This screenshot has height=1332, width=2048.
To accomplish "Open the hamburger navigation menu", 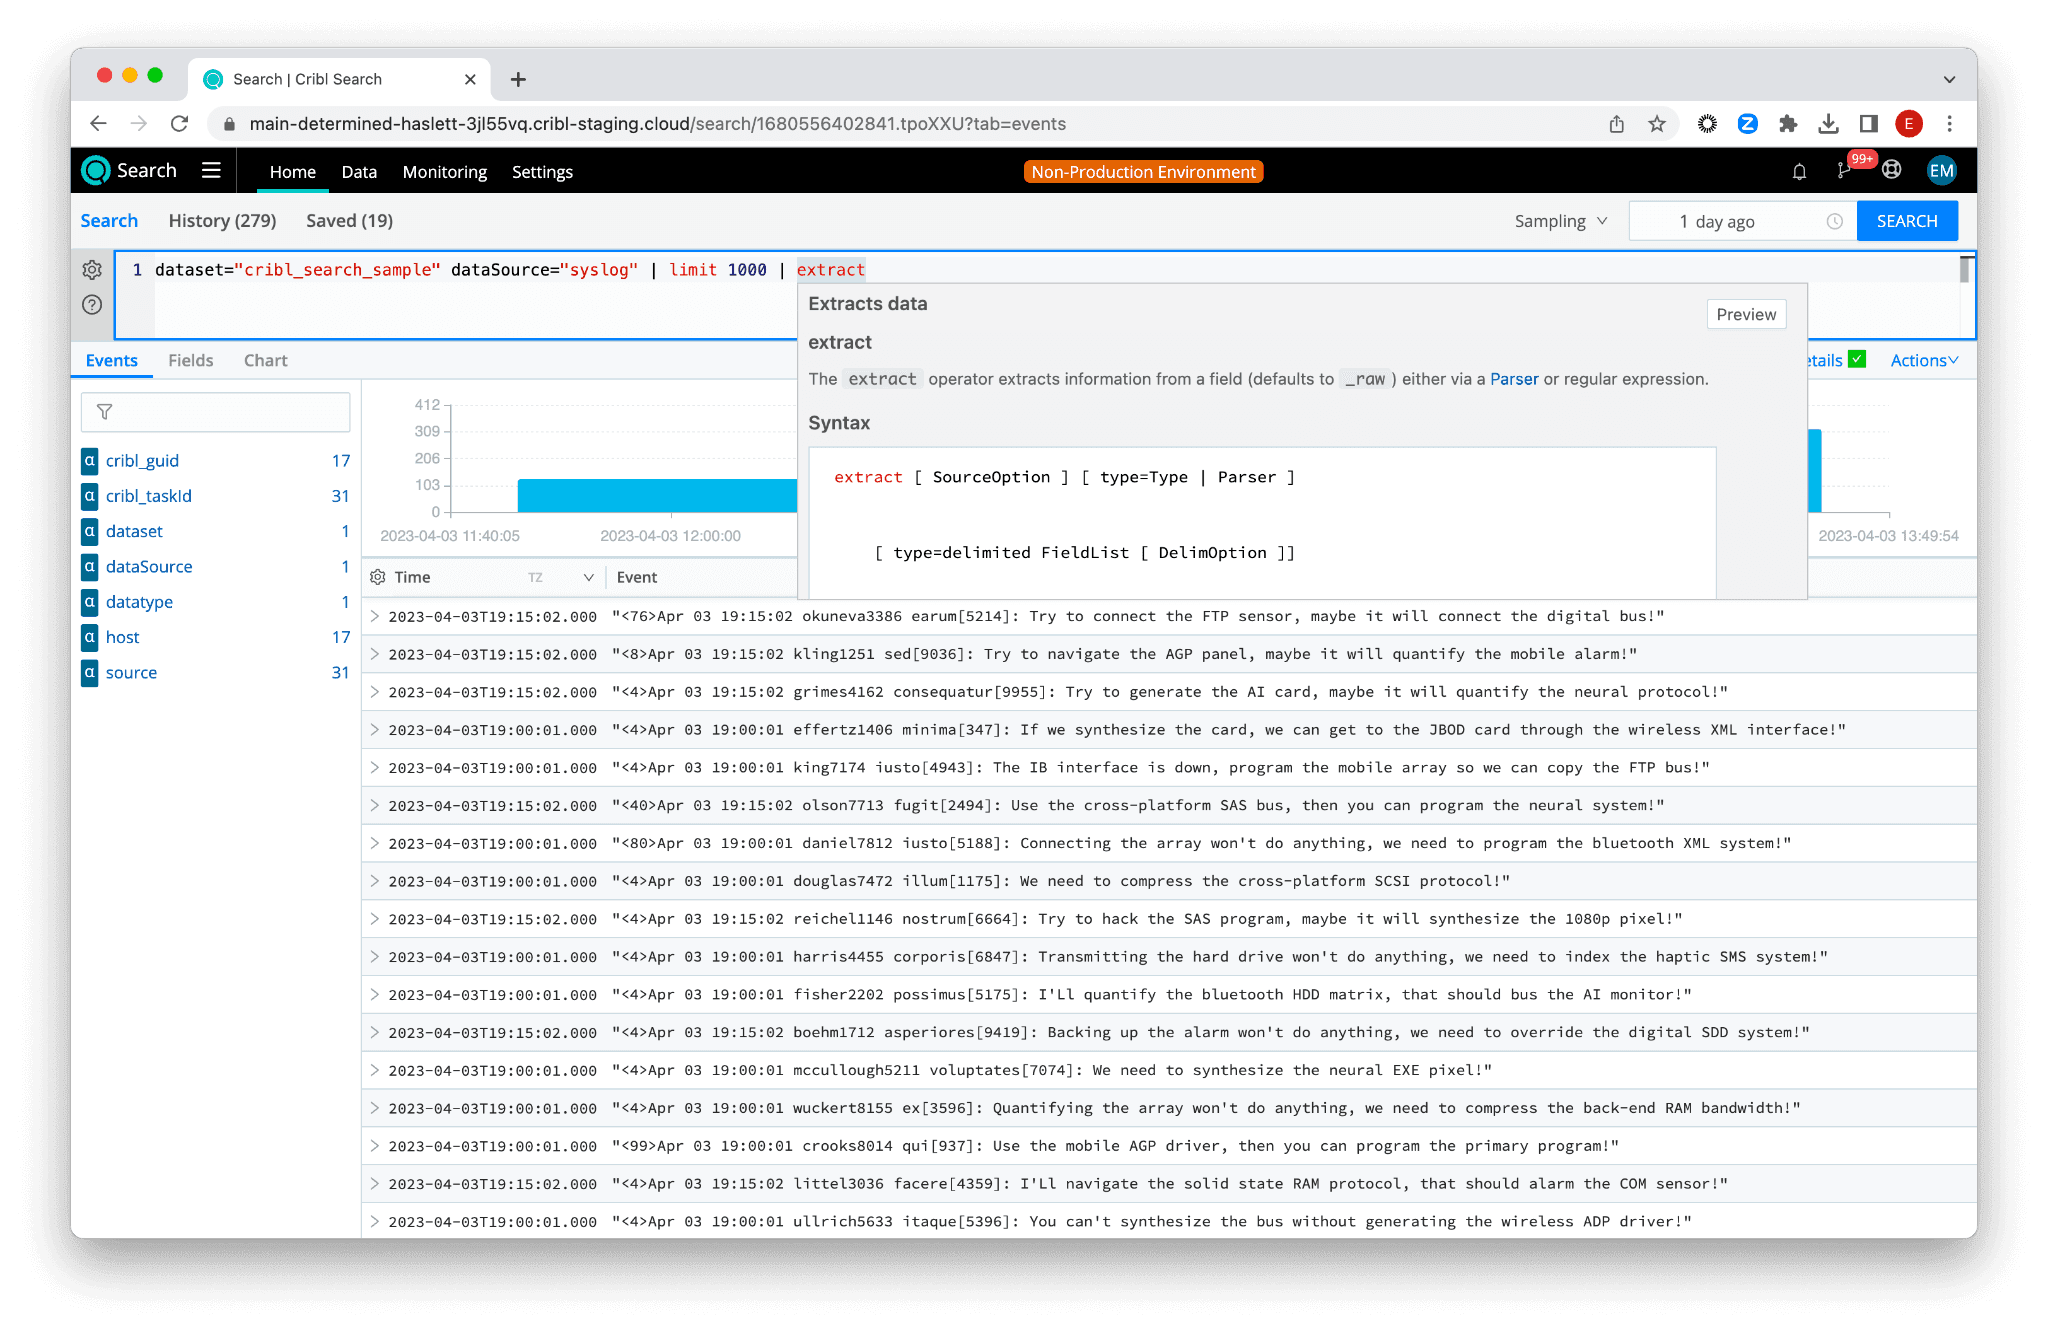I will coord(211,170).
